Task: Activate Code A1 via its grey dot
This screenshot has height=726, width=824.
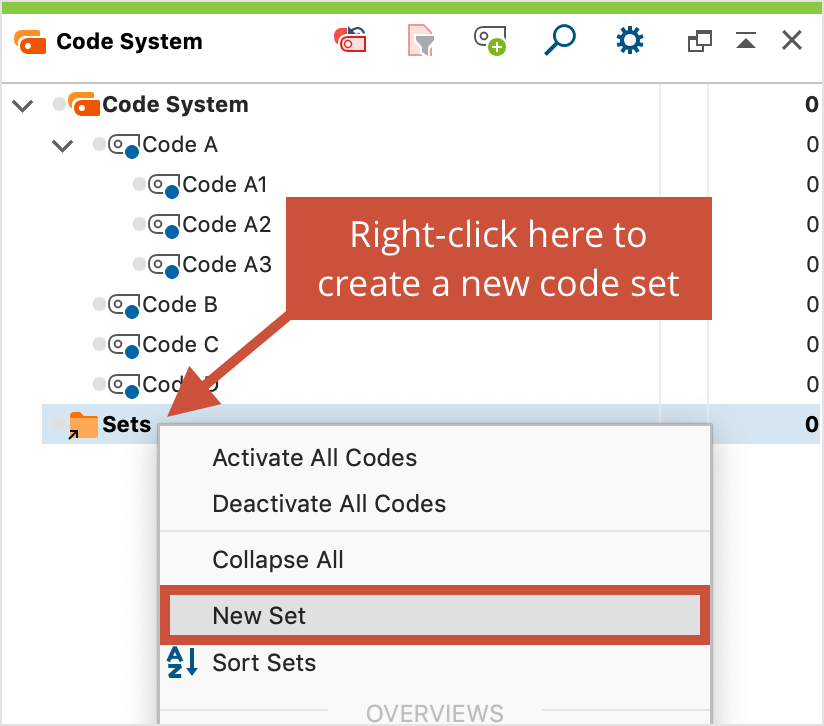Action: pyautogui.click(x=139, y=183)
